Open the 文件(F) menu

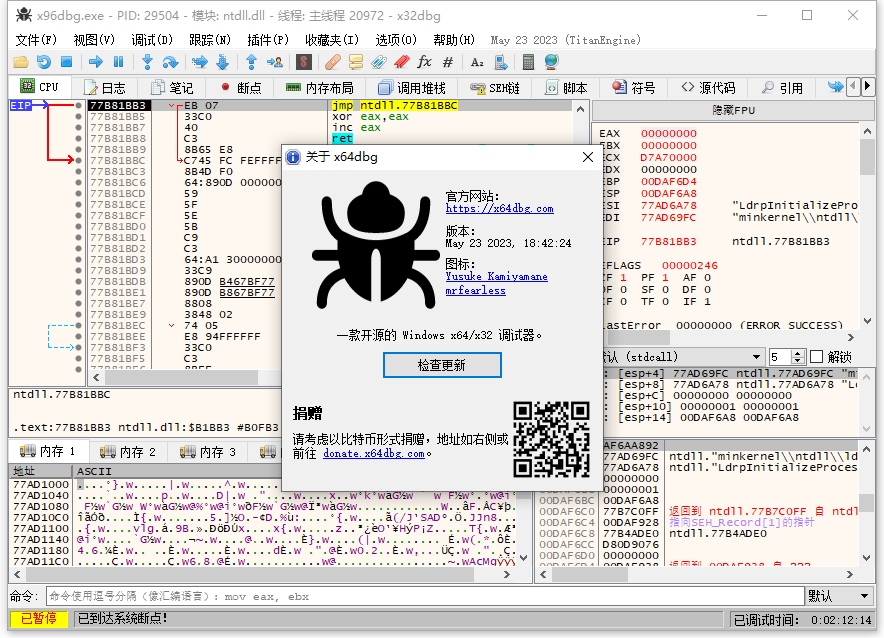pos(36,40)
